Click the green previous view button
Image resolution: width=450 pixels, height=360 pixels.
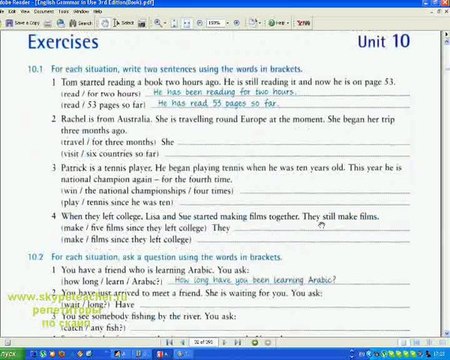click(255, 343)
